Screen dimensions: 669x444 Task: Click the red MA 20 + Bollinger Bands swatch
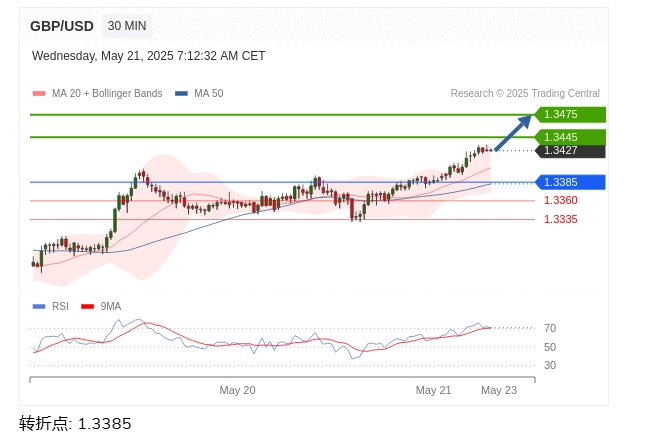[x=39, y=93]
